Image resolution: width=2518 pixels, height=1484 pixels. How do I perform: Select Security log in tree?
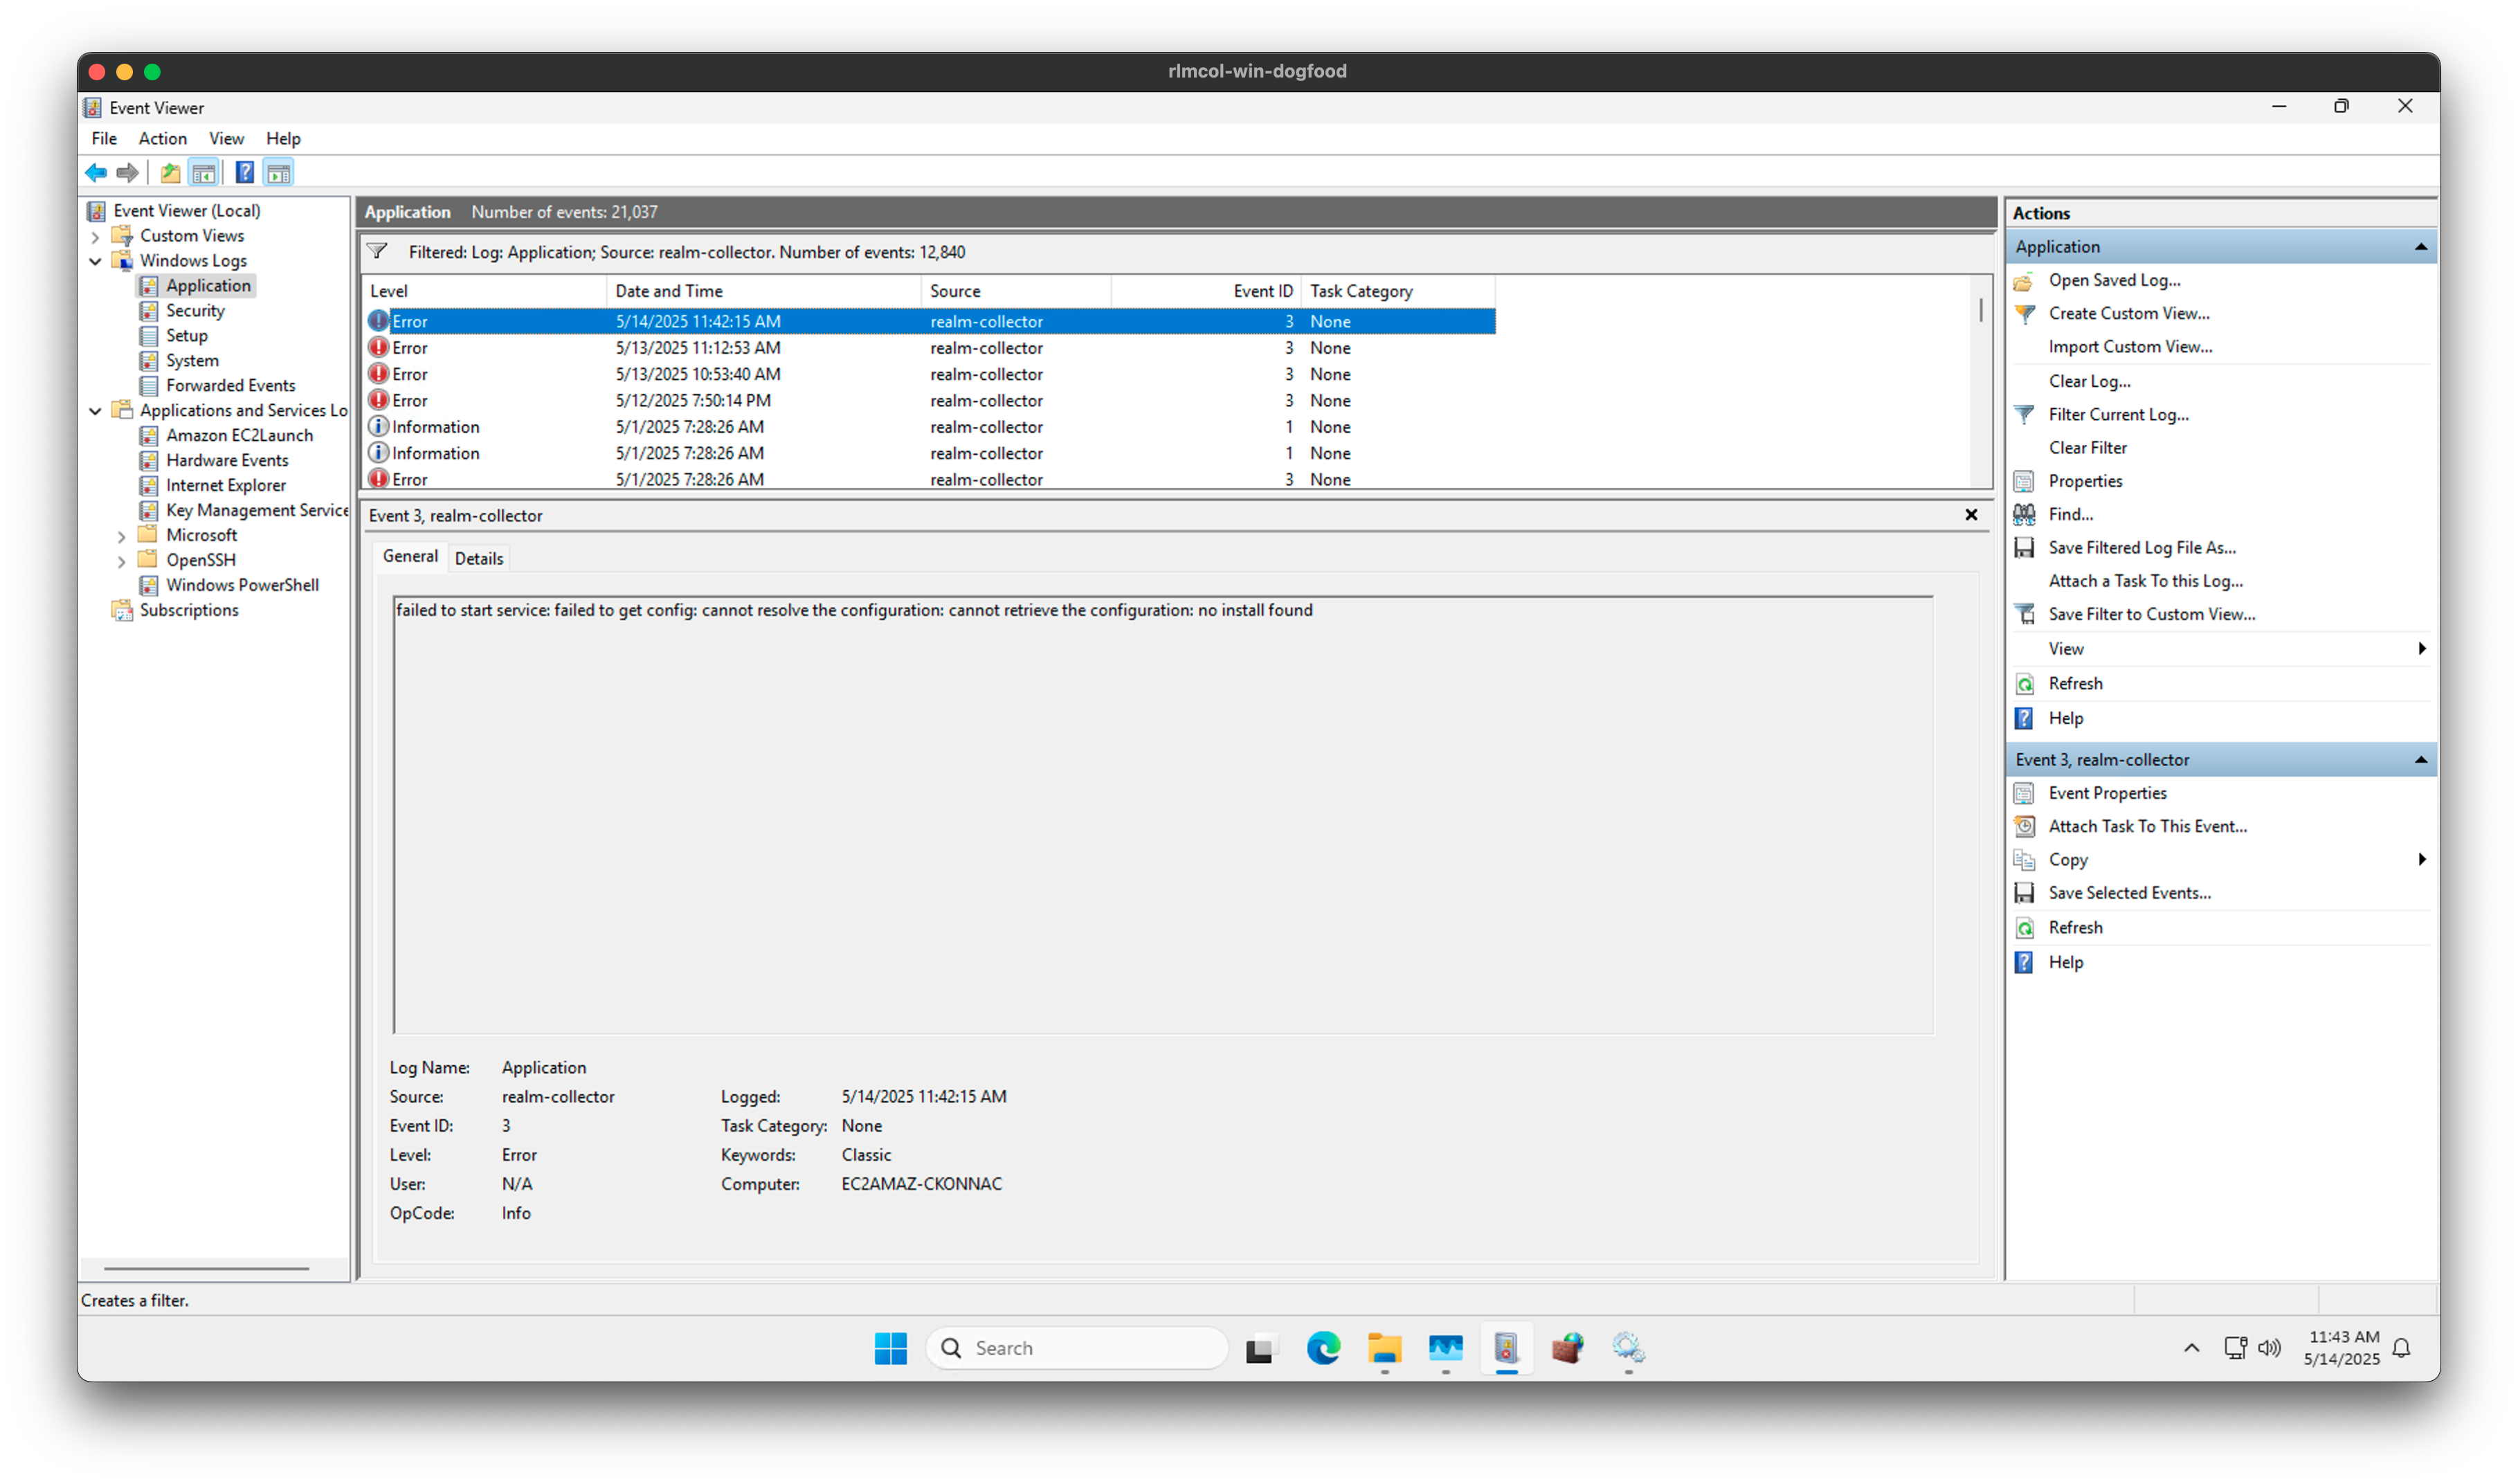pyautogui.click(x=195, y=311)
